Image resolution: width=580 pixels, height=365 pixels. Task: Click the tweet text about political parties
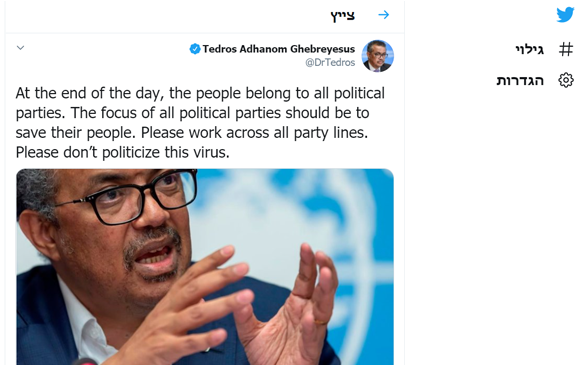point(200,122)
